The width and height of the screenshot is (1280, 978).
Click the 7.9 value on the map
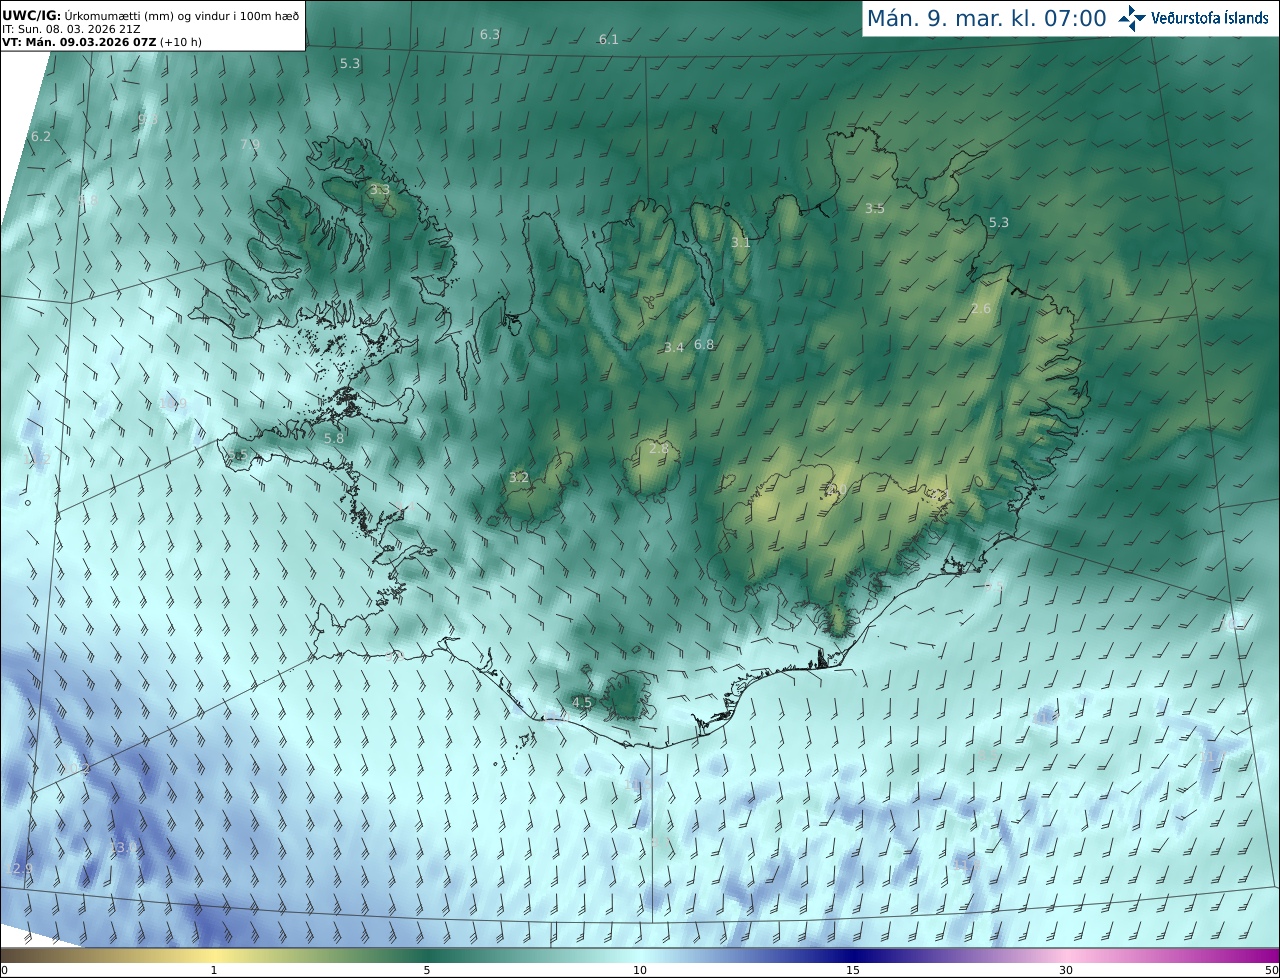250,144
